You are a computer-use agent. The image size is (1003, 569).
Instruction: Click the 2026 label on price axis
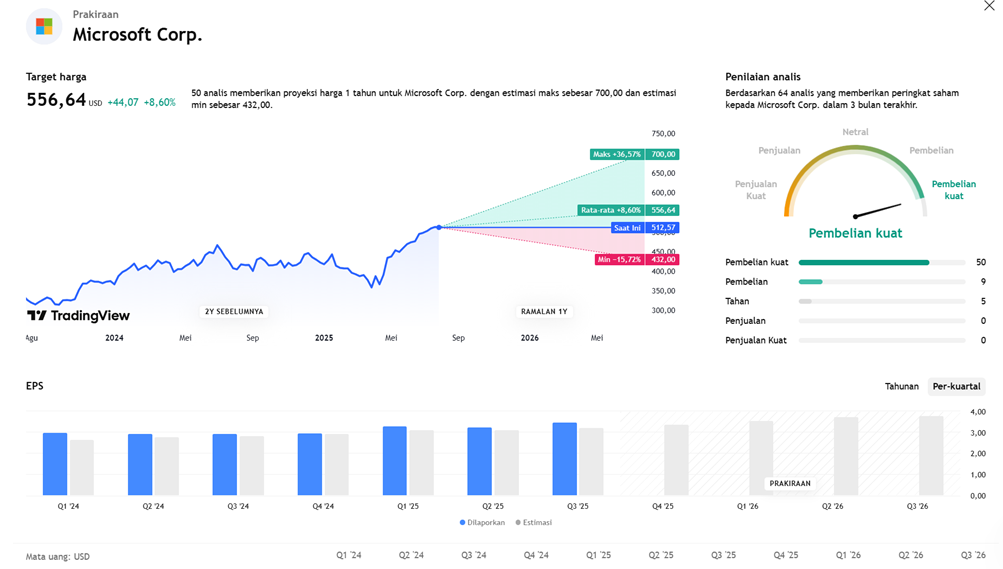coord(530,338)
